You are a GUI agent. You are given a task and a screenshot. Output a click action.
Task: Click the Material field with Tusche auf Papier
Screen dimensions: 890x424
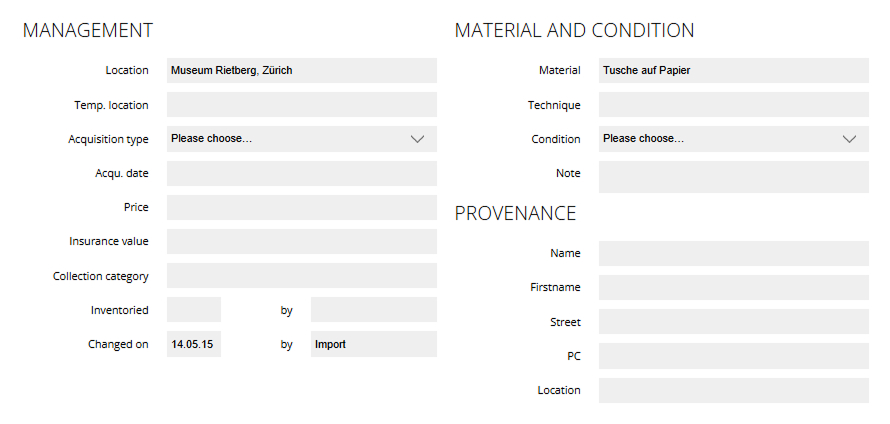733,71
